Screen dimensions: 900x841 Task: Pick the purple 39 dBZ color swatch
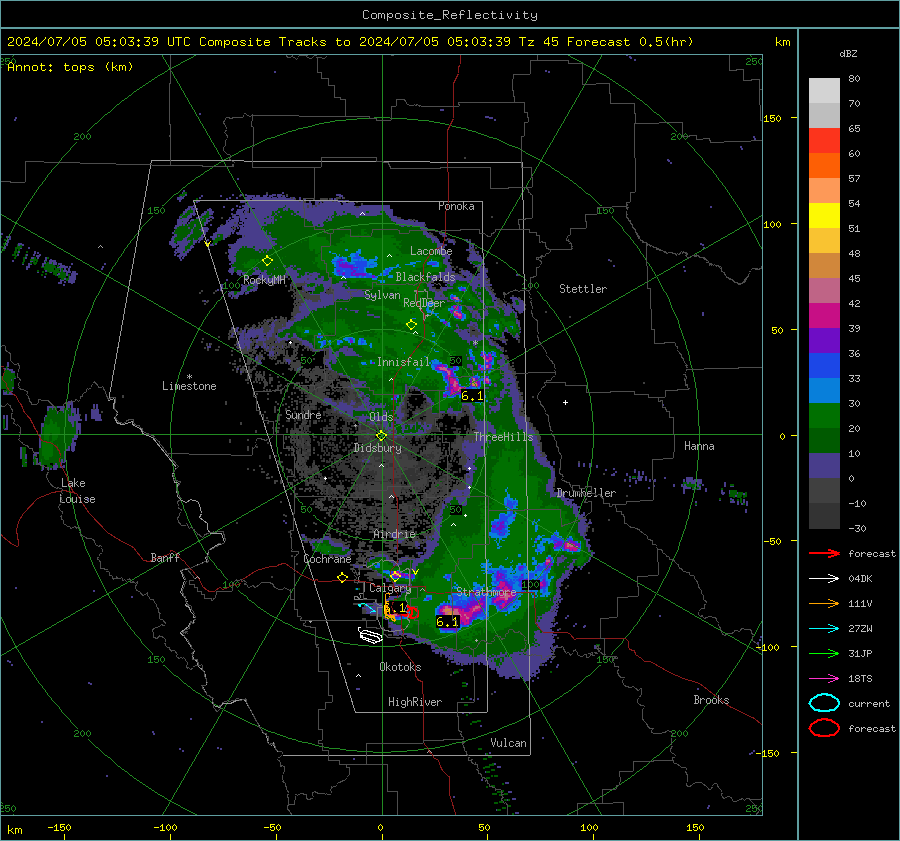(824, 341)
